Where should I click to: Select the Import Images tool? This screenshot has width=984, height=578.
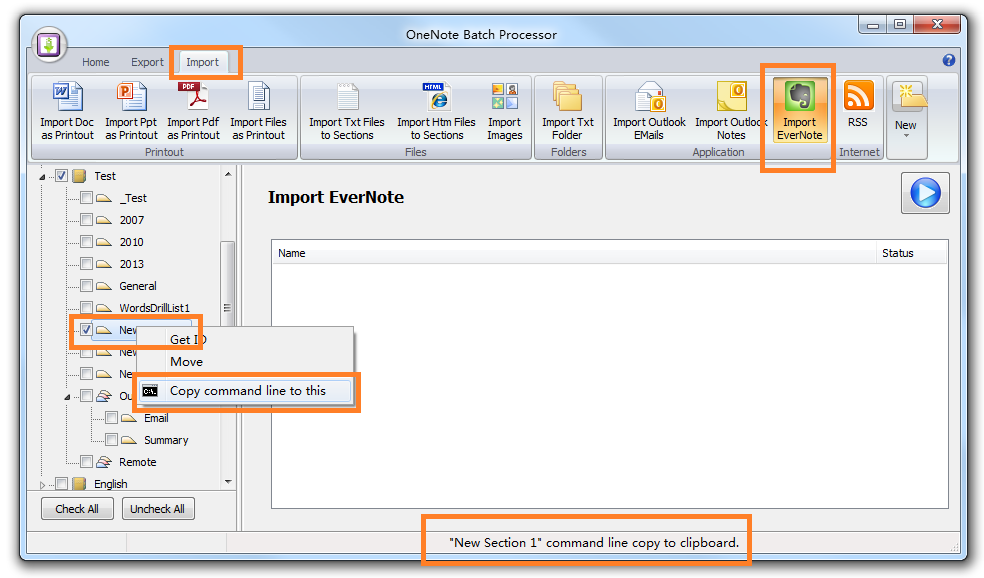pyautogui.click(x=505, y=111)
